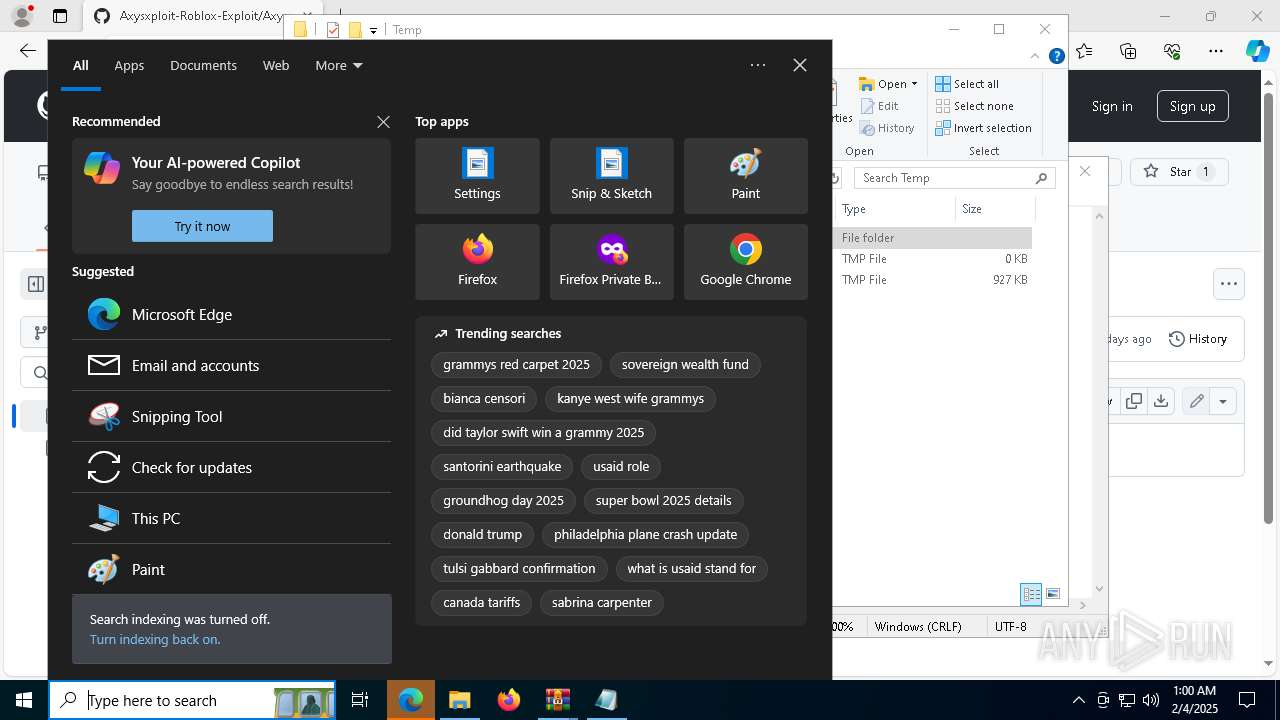Click Select none in Explorer ribbon

coord(974,106)
